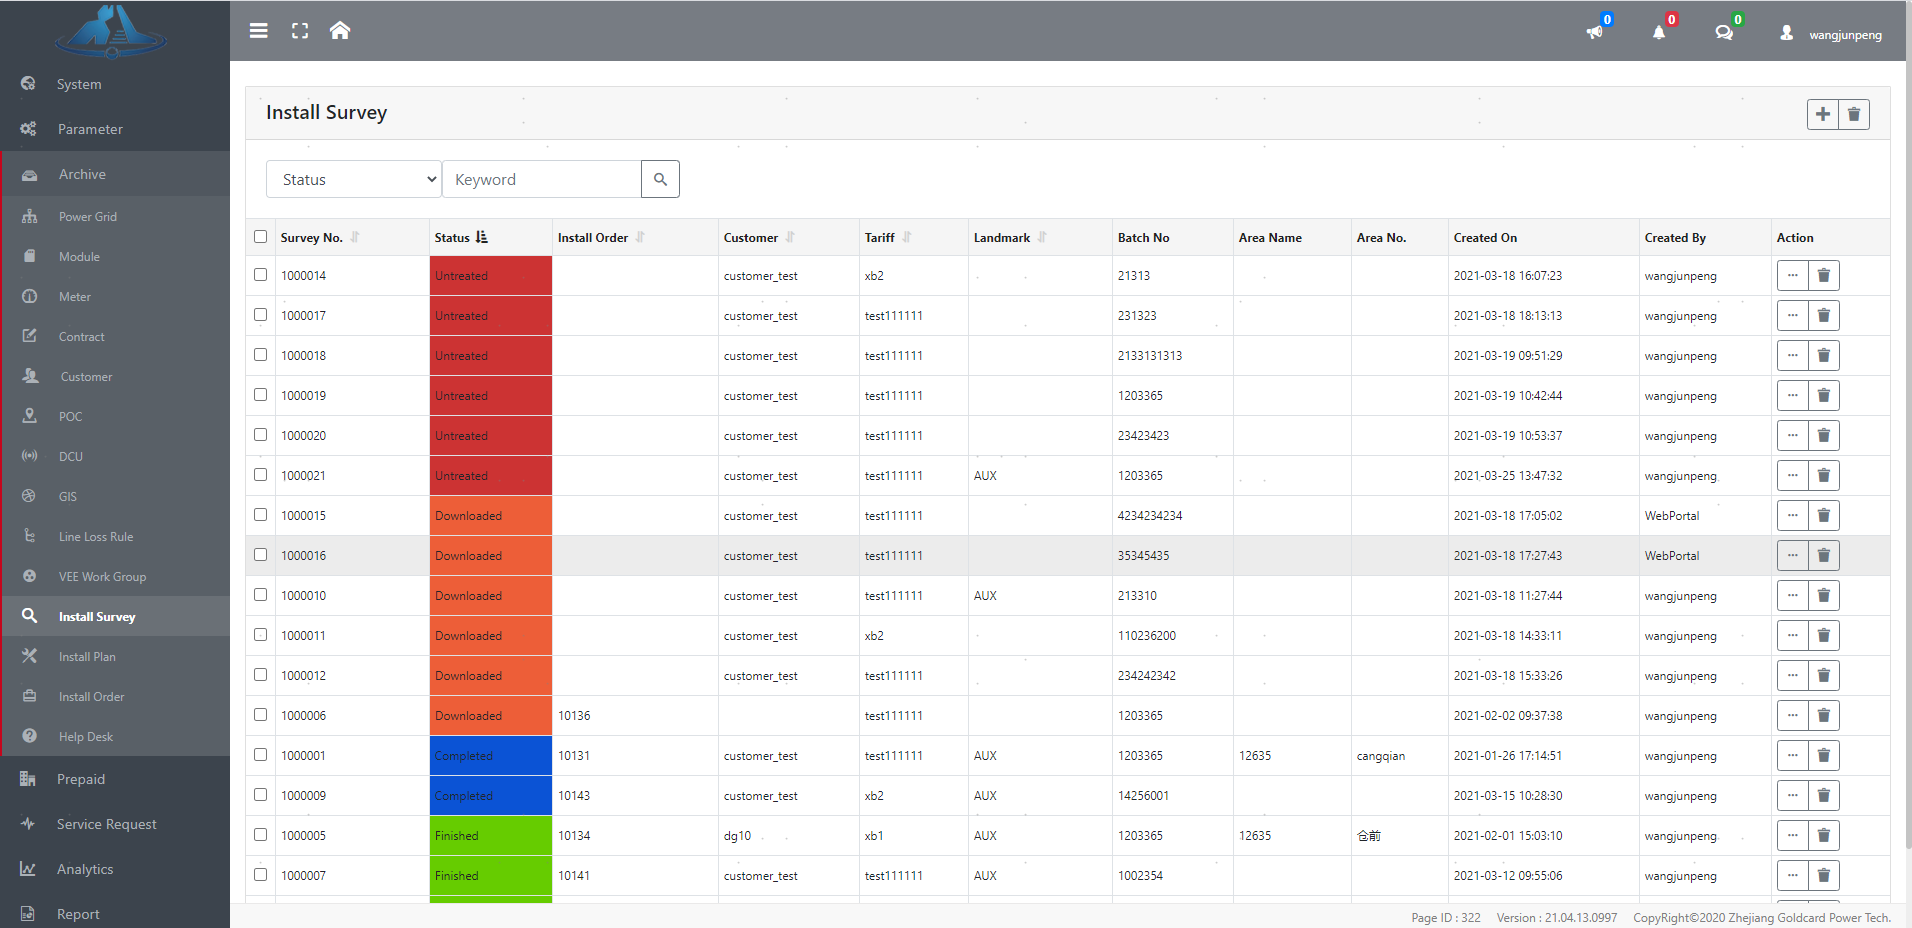Click the hamburger menu icon
The height and width of the screenshot is (928, 1912).
coord(258,31)
